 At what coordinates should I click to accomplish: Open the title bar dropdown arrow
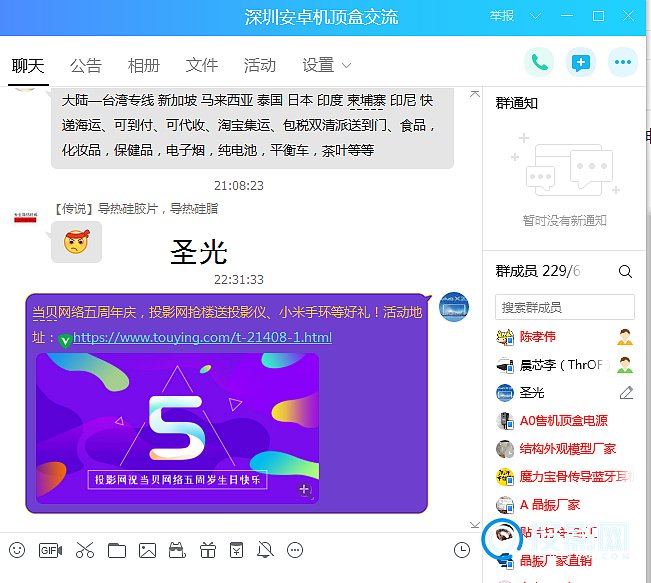pyautogui.click(x=536, y=16)
